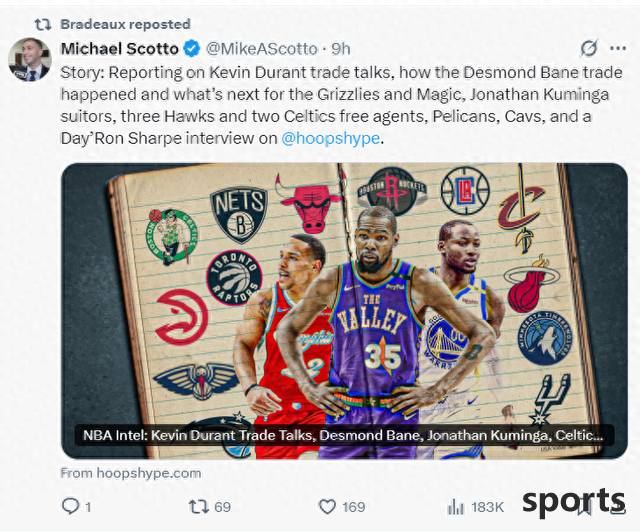Screen dimensions: 640x532
Task: Open view analytics bar chart icon
Action: pos(456,507)
